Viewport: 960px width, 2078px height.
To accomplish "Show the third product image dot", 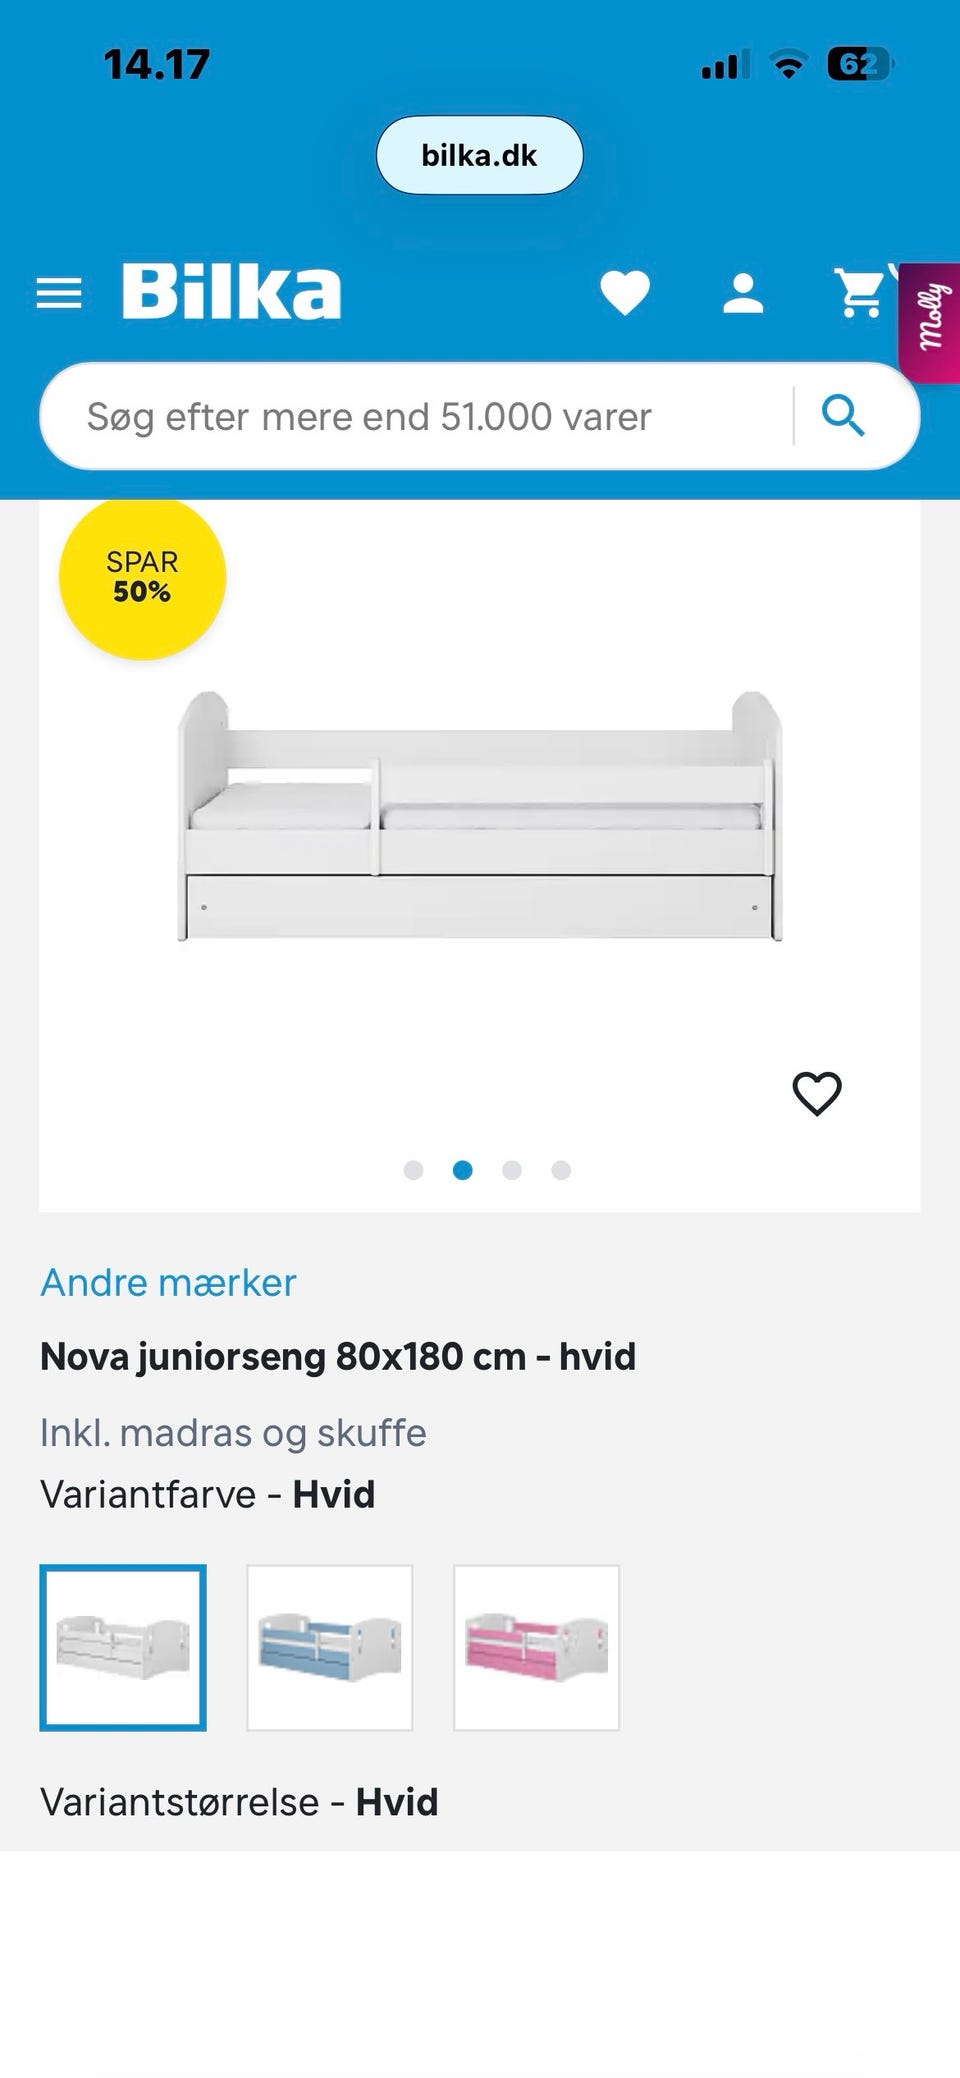I will [512, 1170].
